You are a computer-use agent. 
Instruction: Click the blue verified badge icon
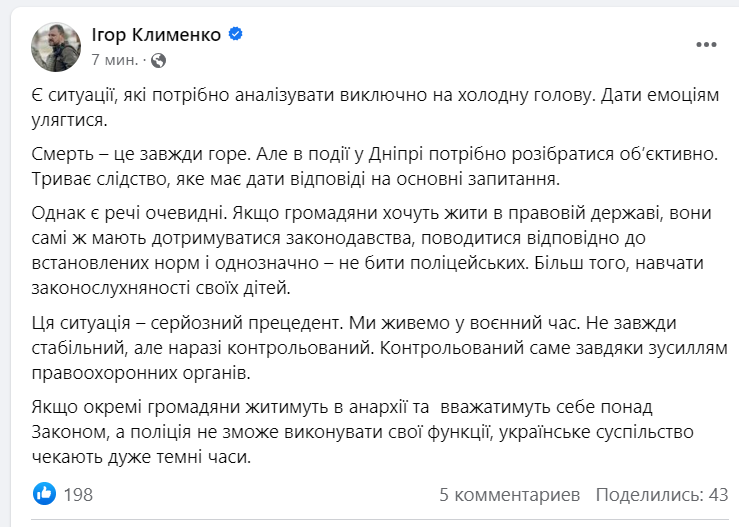pos(236,35)
